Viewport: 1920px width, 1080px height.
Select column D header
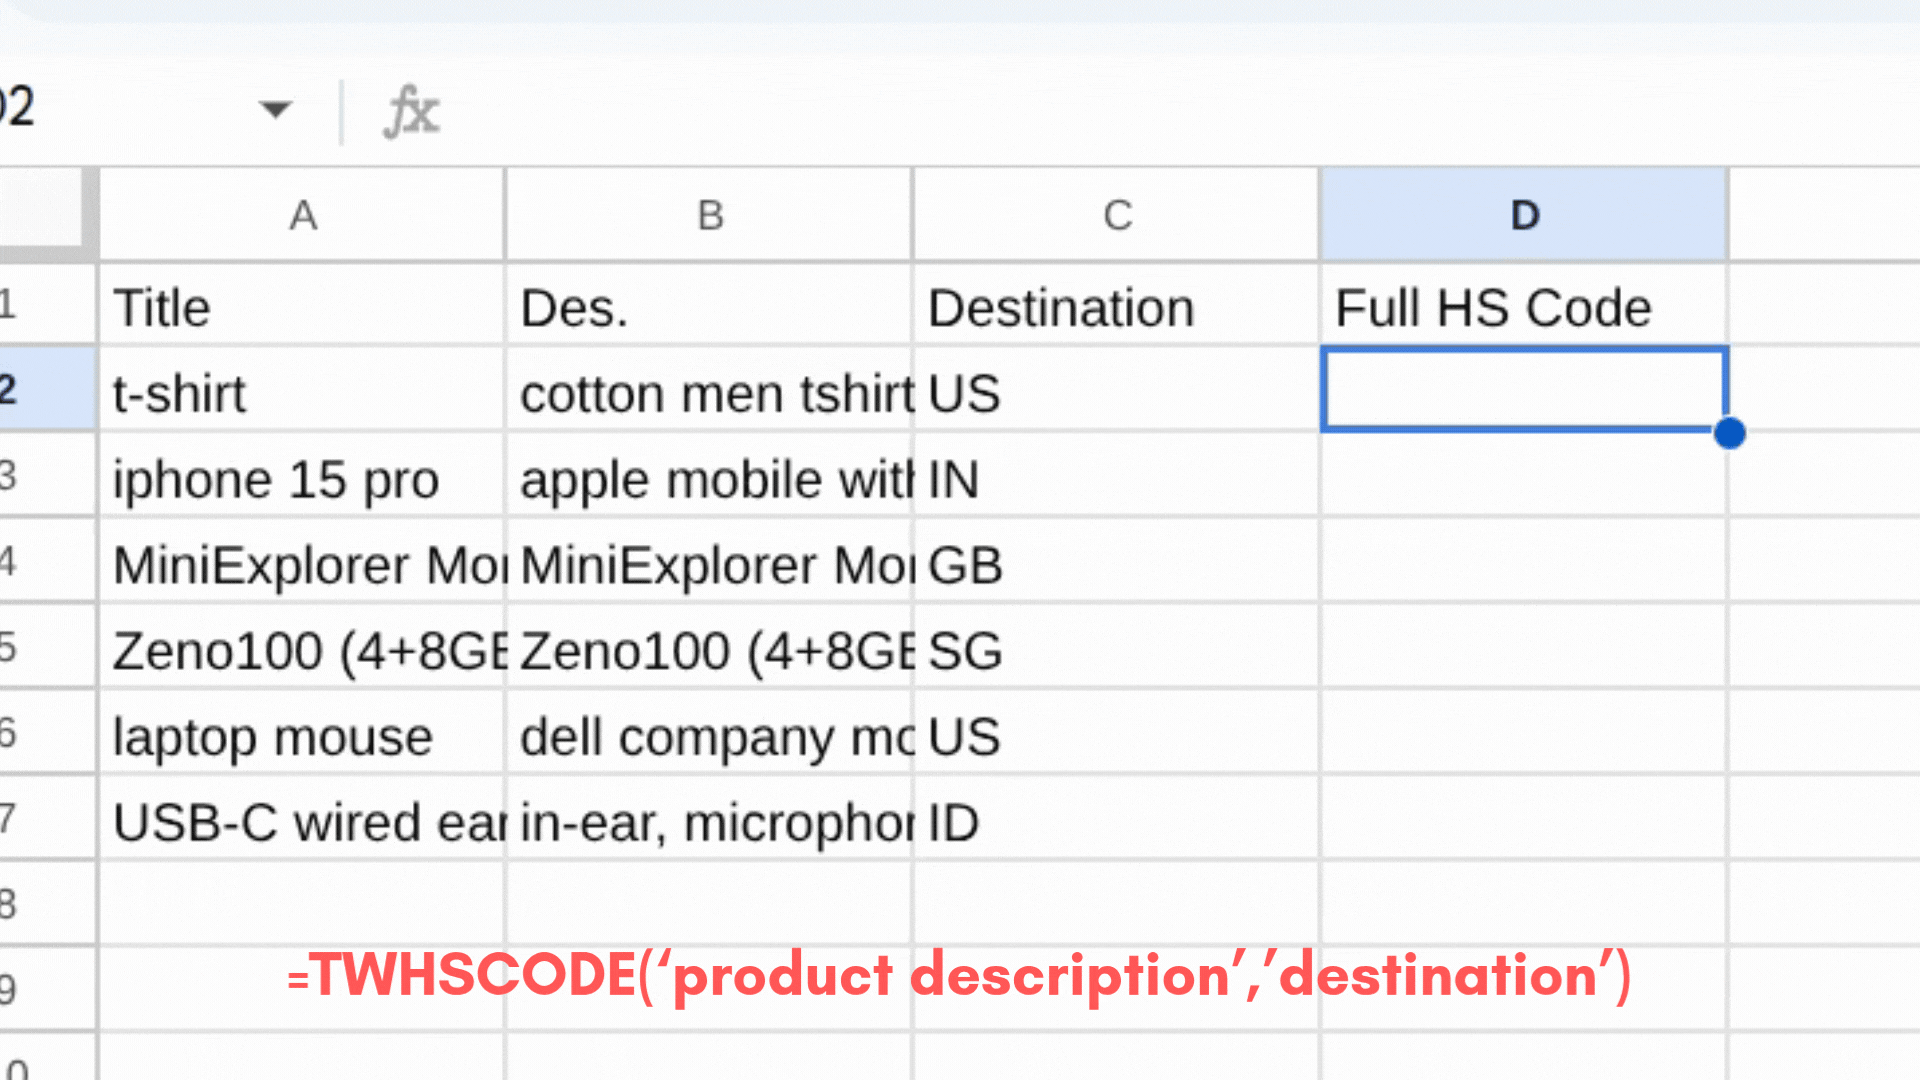coord(1524,215)
